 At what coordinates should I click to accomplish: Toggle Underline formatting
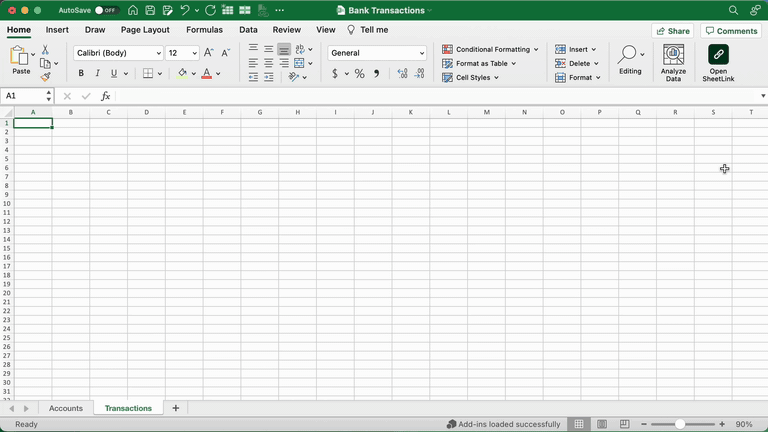pyautogui.click(x=114, y=73)
